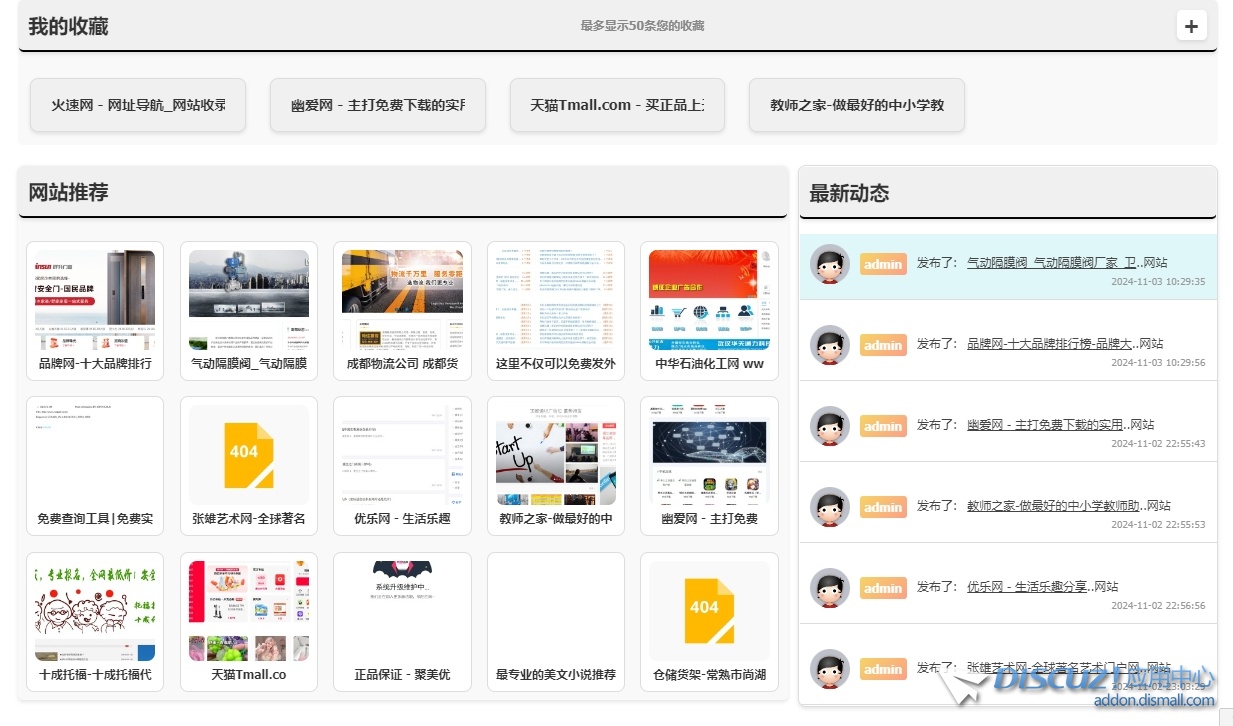Open the 品牌网-十大品牌排行榜 feed link
The width and height of the screenshot is (1233, 726).
pos(1049,344)
